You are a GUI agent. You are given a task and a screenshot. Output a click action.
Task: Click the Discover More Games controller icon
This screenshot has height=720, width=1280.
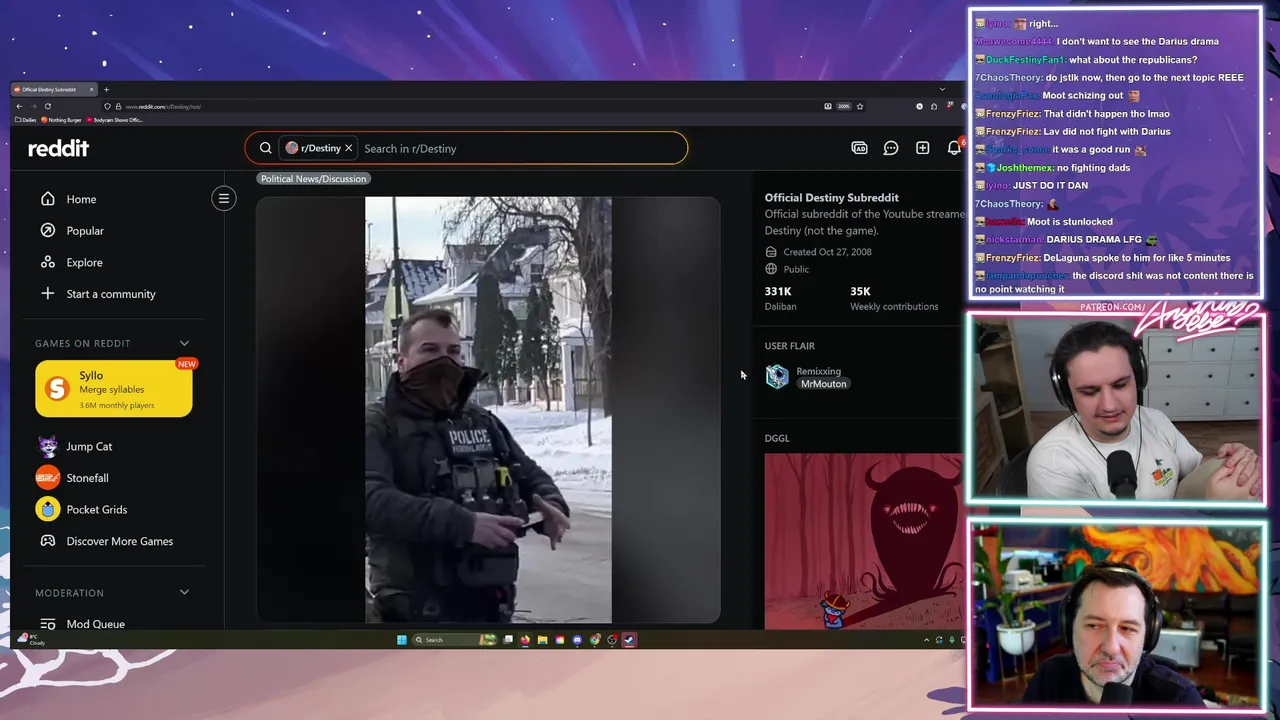[x=47, y=541]
